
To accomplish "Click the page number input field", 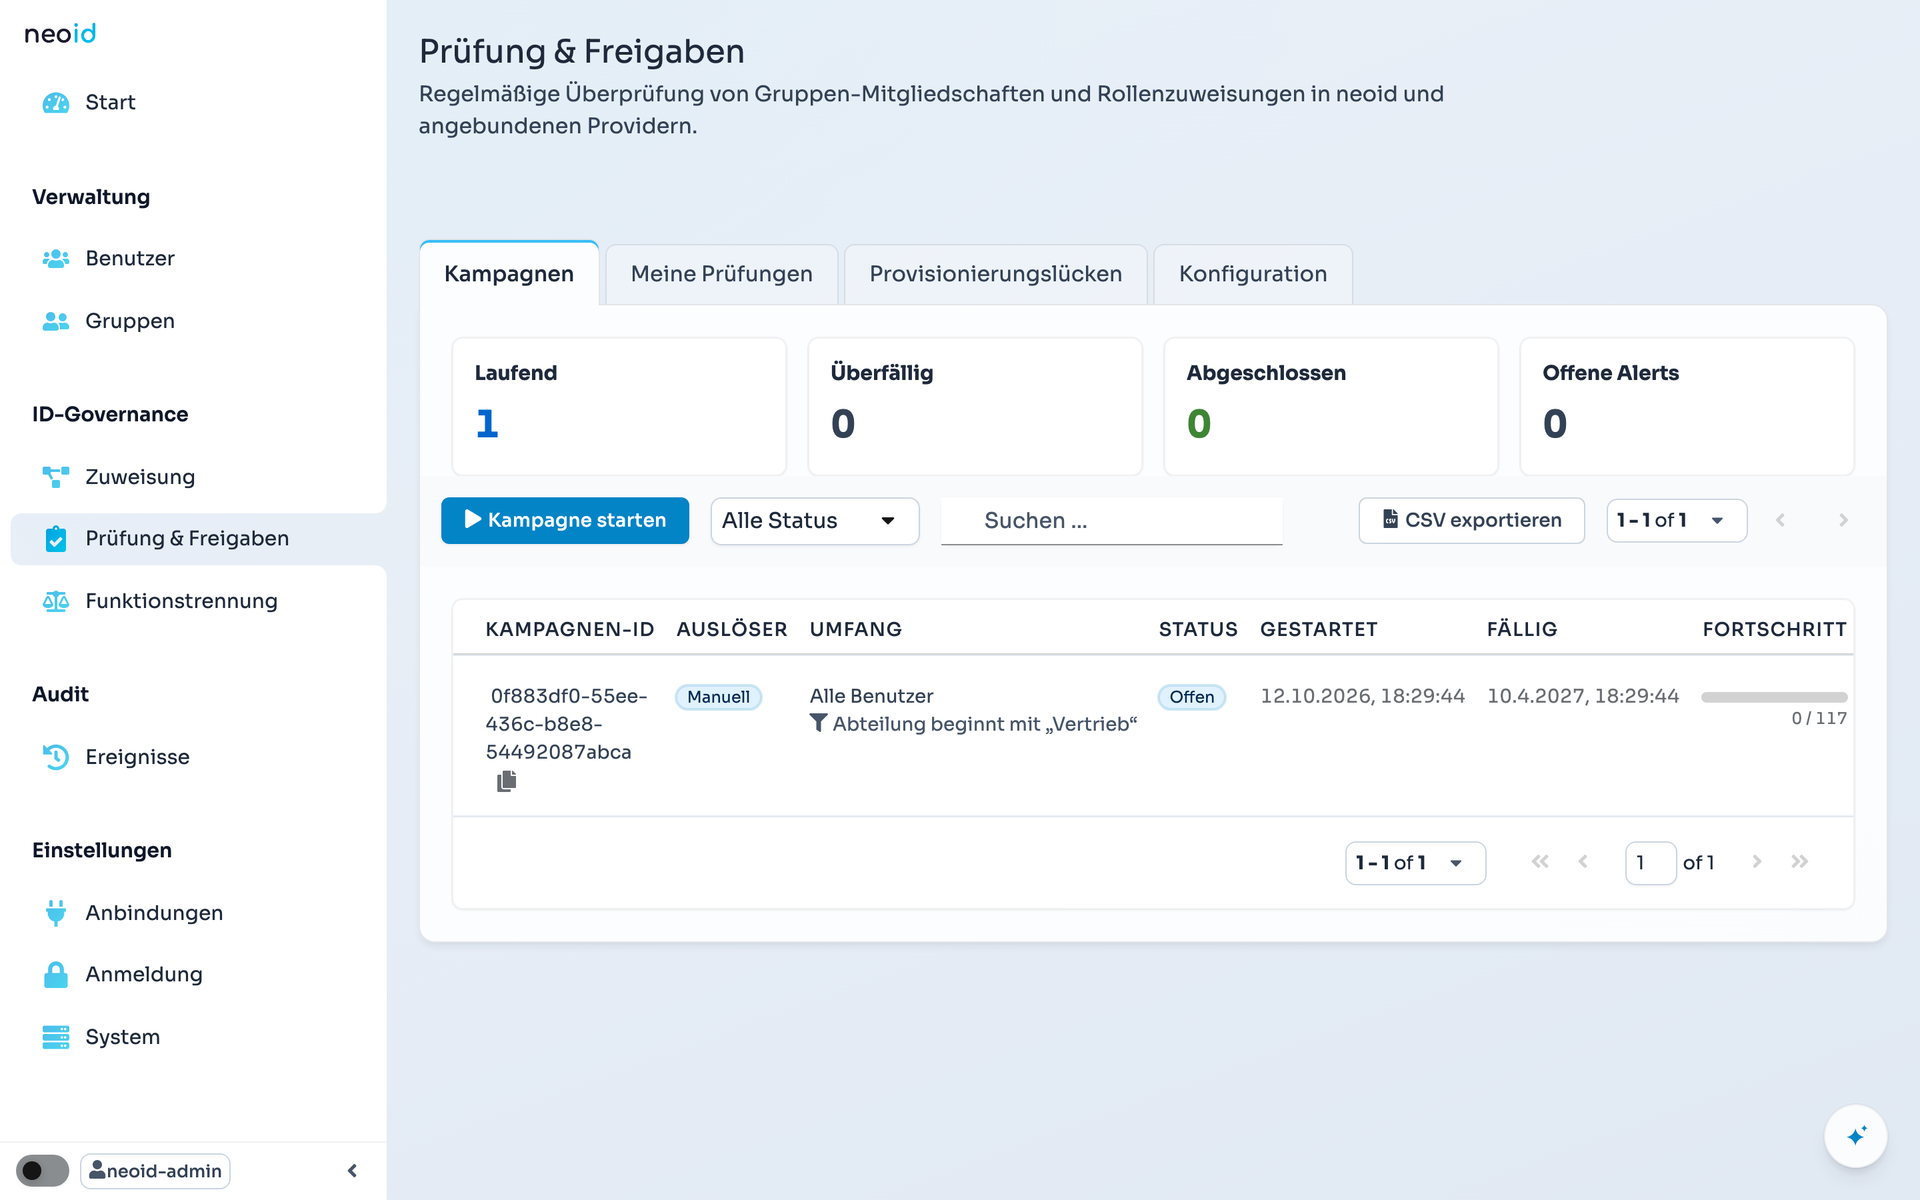I will point(1651,863).
